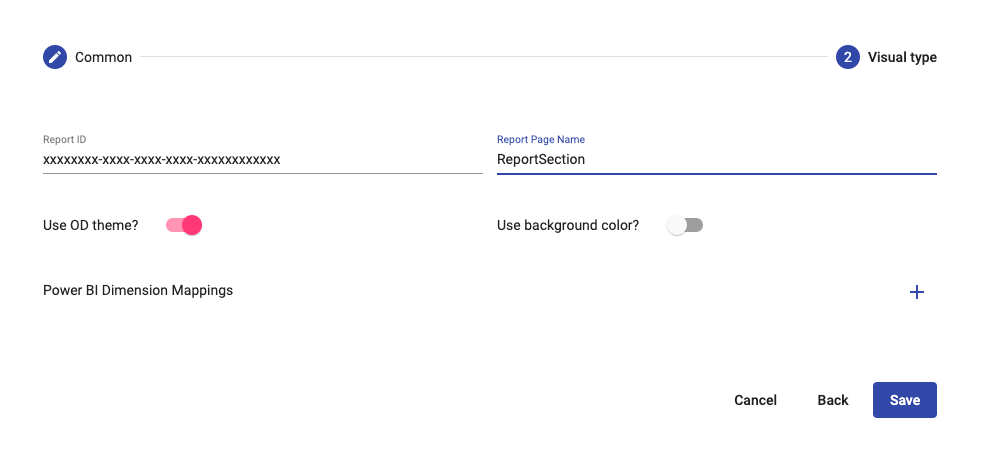Click the 'Use background color?' label
Image resolution: width=983 pixels, height=456 pixels.
pos(568,225)
